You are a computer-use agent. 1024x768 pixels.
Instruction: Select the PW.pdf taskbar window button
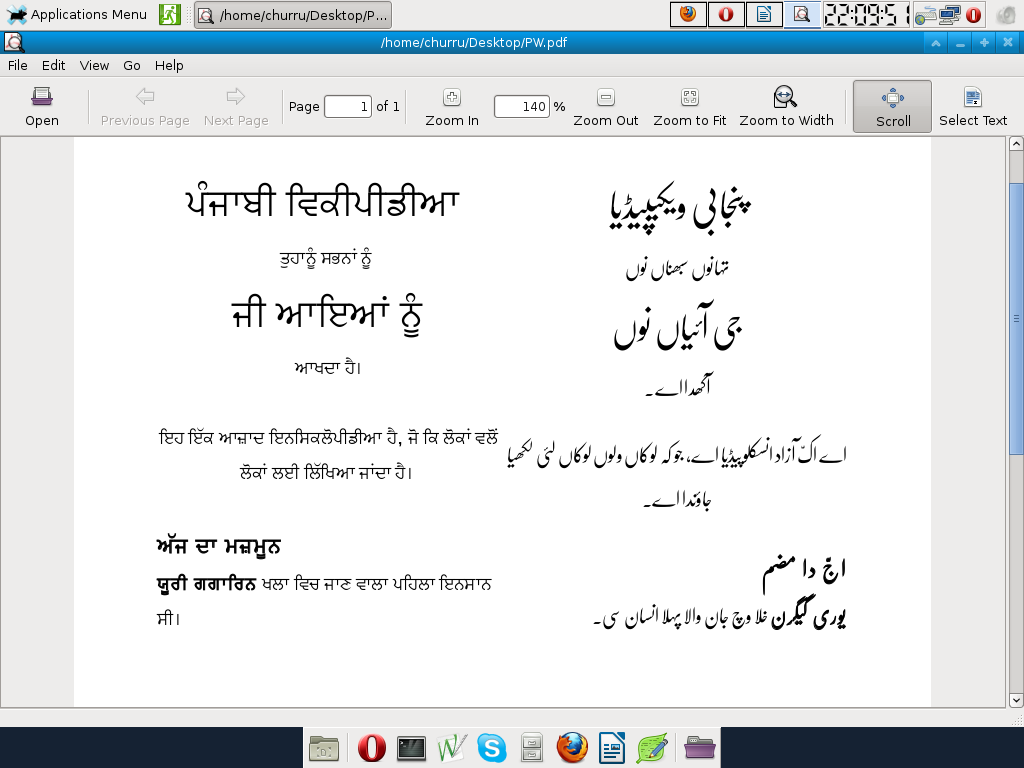point(293,15)
